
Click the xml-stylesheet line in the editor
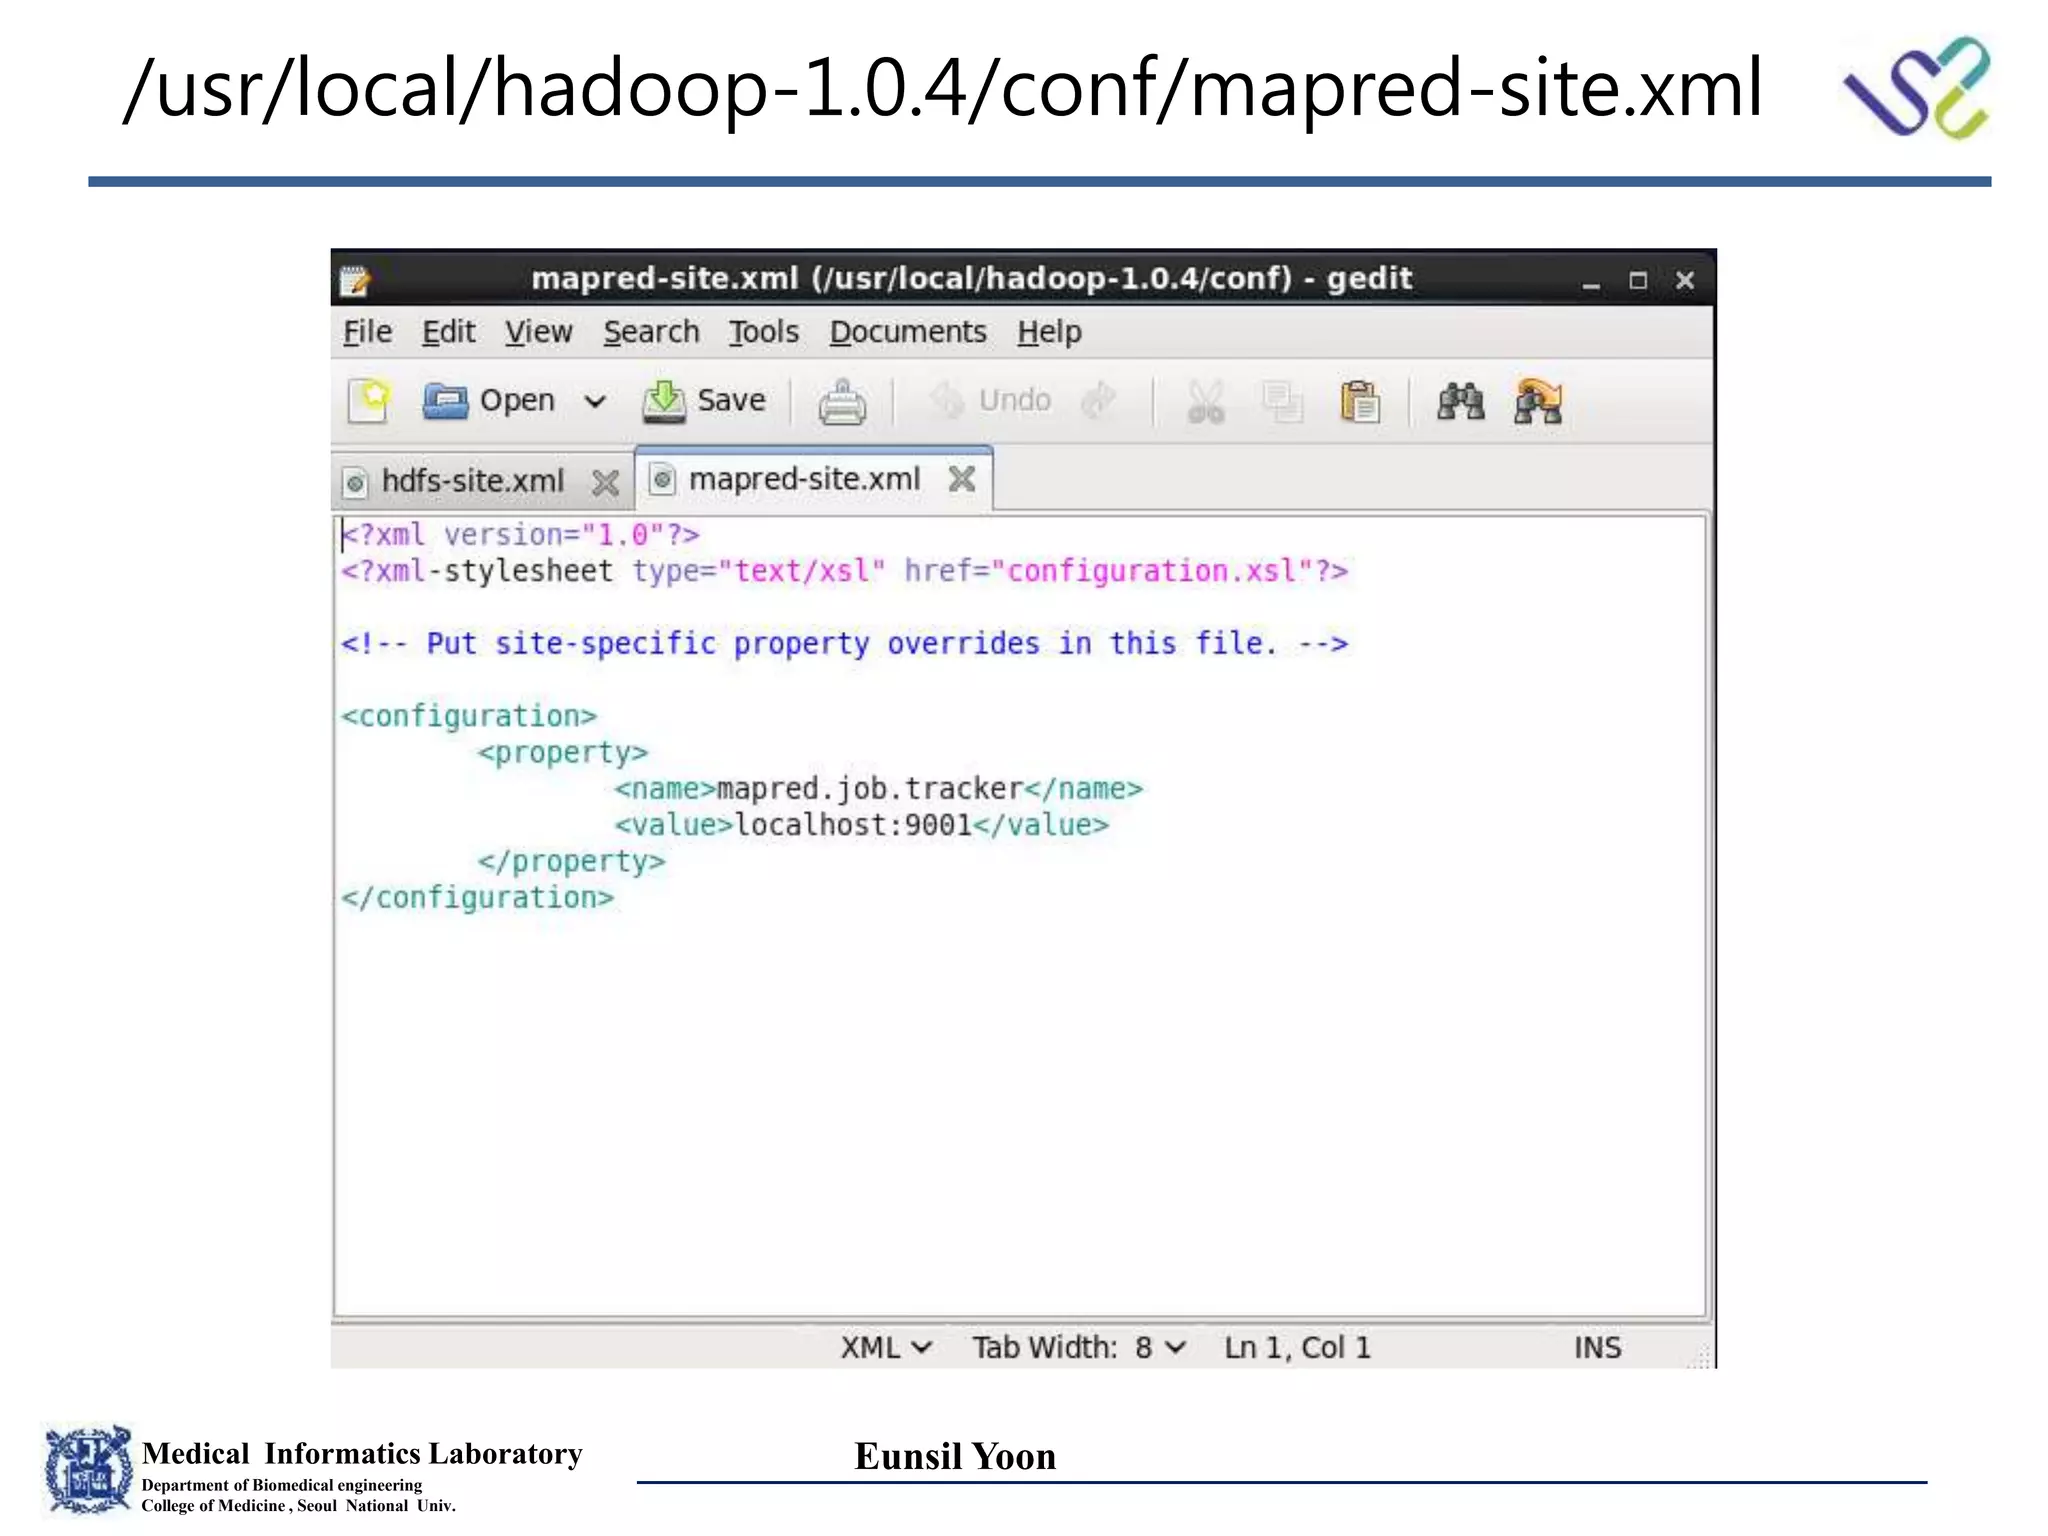click(x=844, y=571)
